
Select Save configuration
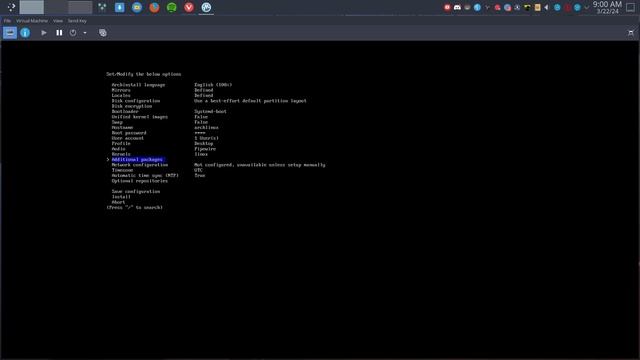pos(136,191)
